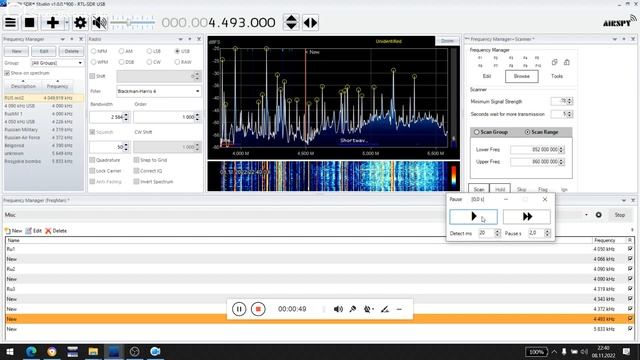Open the Tools tab in Scanner panel

pos(557,76)
